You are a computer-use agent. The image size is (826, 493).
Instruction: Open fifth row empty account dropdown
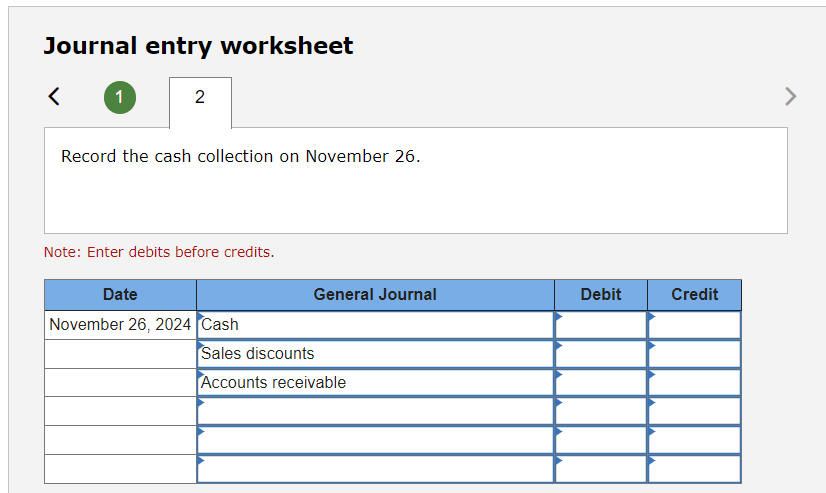coord(375,440)
